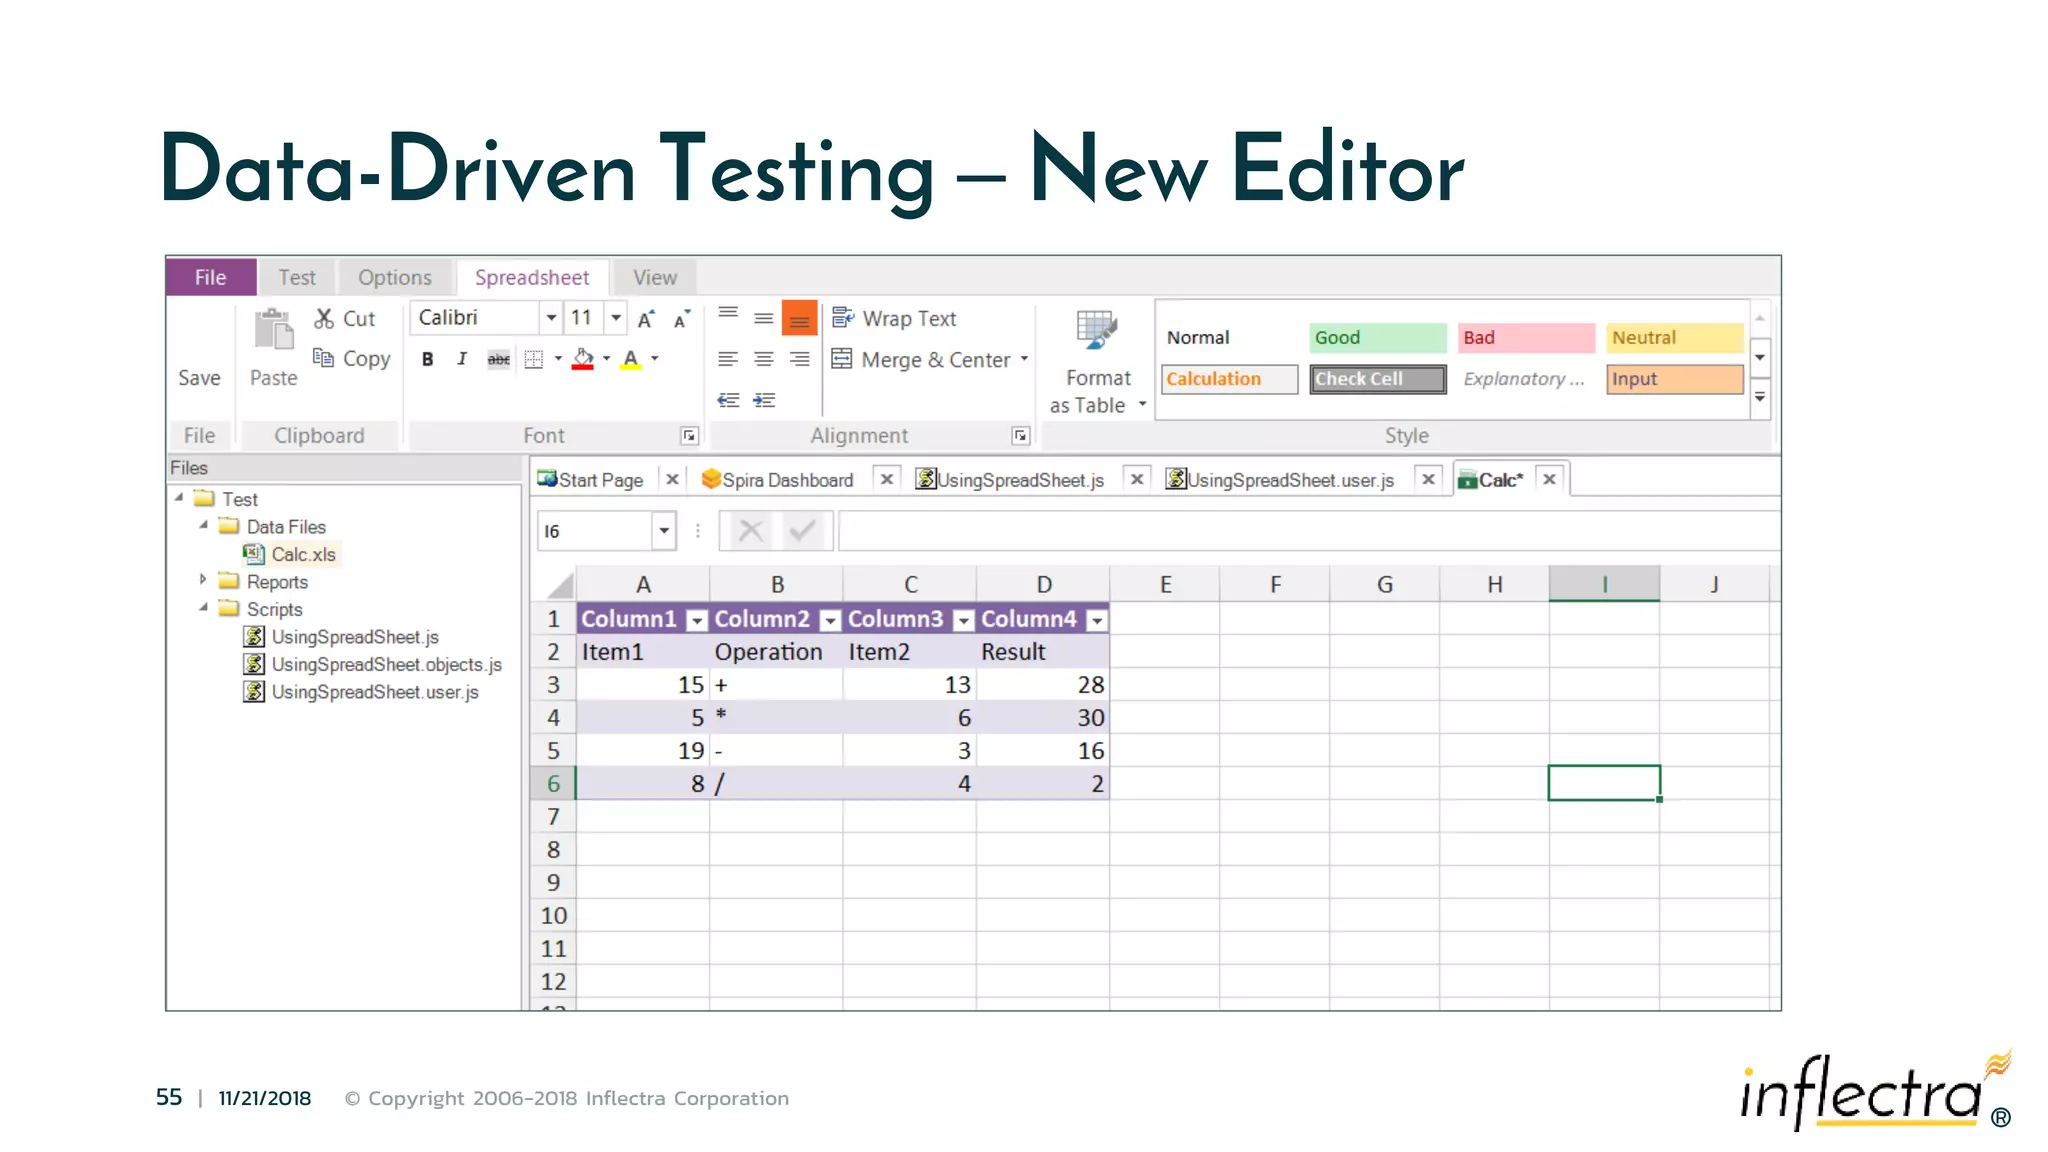Click the fill color bucket swatch
2048x1152 pixels.
point(583,359)
